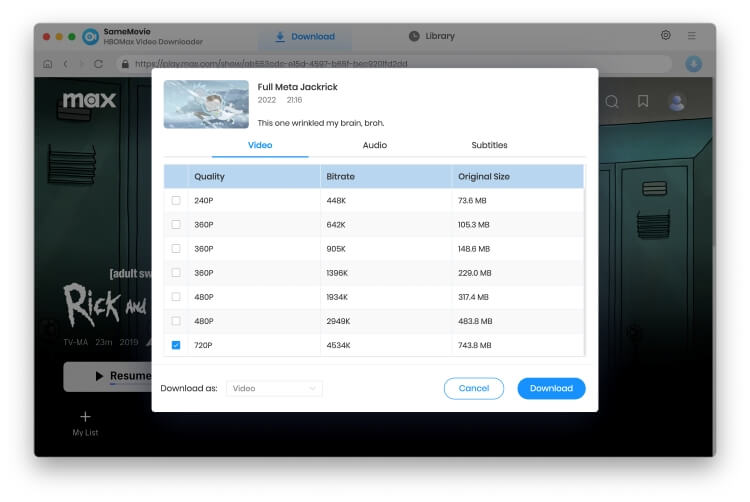Go forward with the right arrow
This screenshot has width=750, height=502.
(x=81, y=64)
